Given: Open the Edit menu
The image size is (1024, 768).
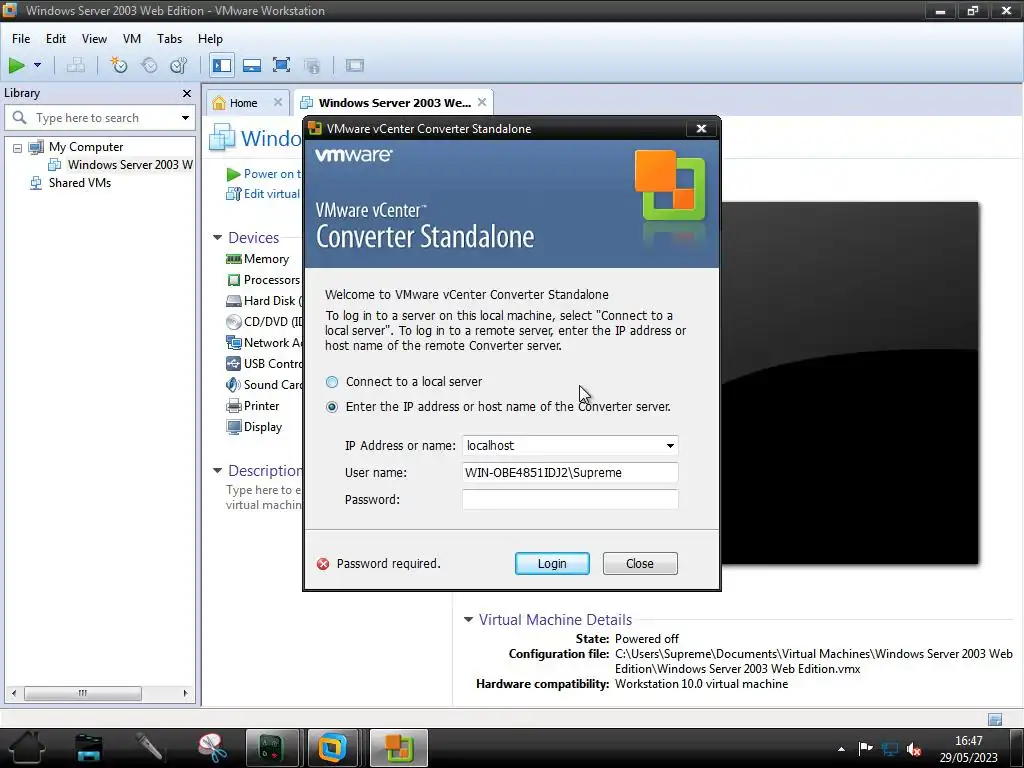Looking at the screenshot, I should [56, 39].
